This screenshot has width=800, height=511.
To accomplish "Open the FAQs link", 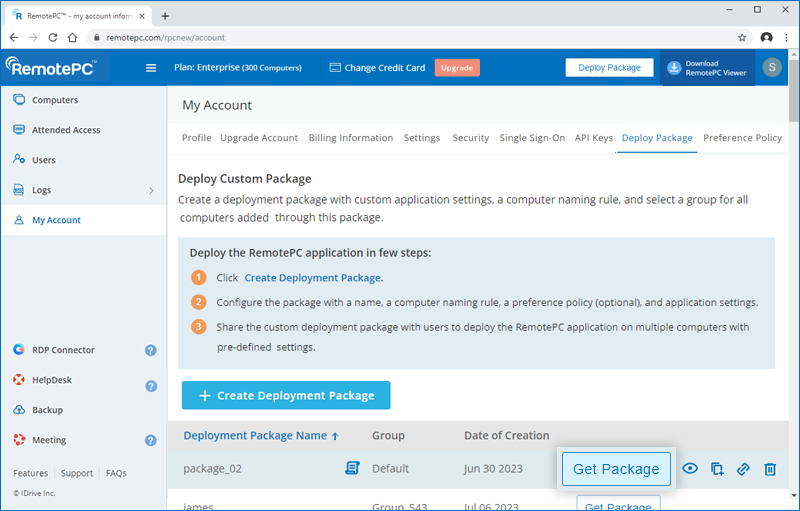I will click(x=116, y=473).
